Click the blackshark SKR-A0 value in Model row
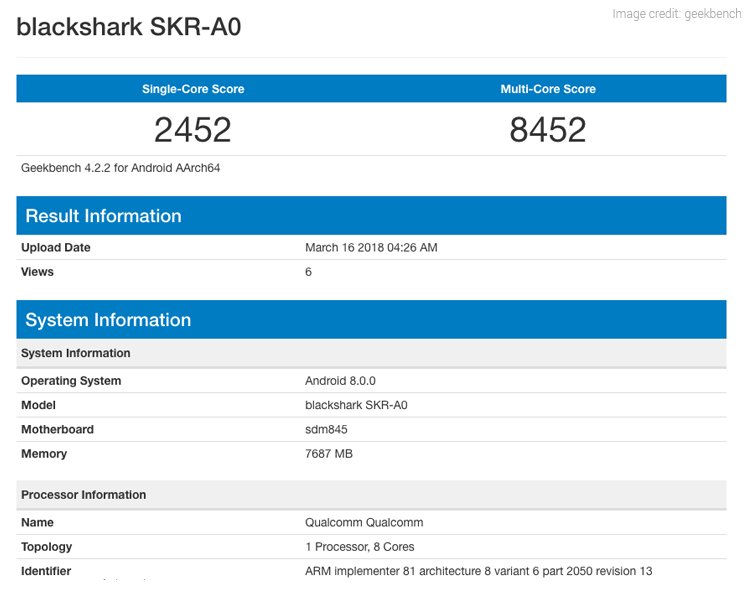 pos(356,405)
